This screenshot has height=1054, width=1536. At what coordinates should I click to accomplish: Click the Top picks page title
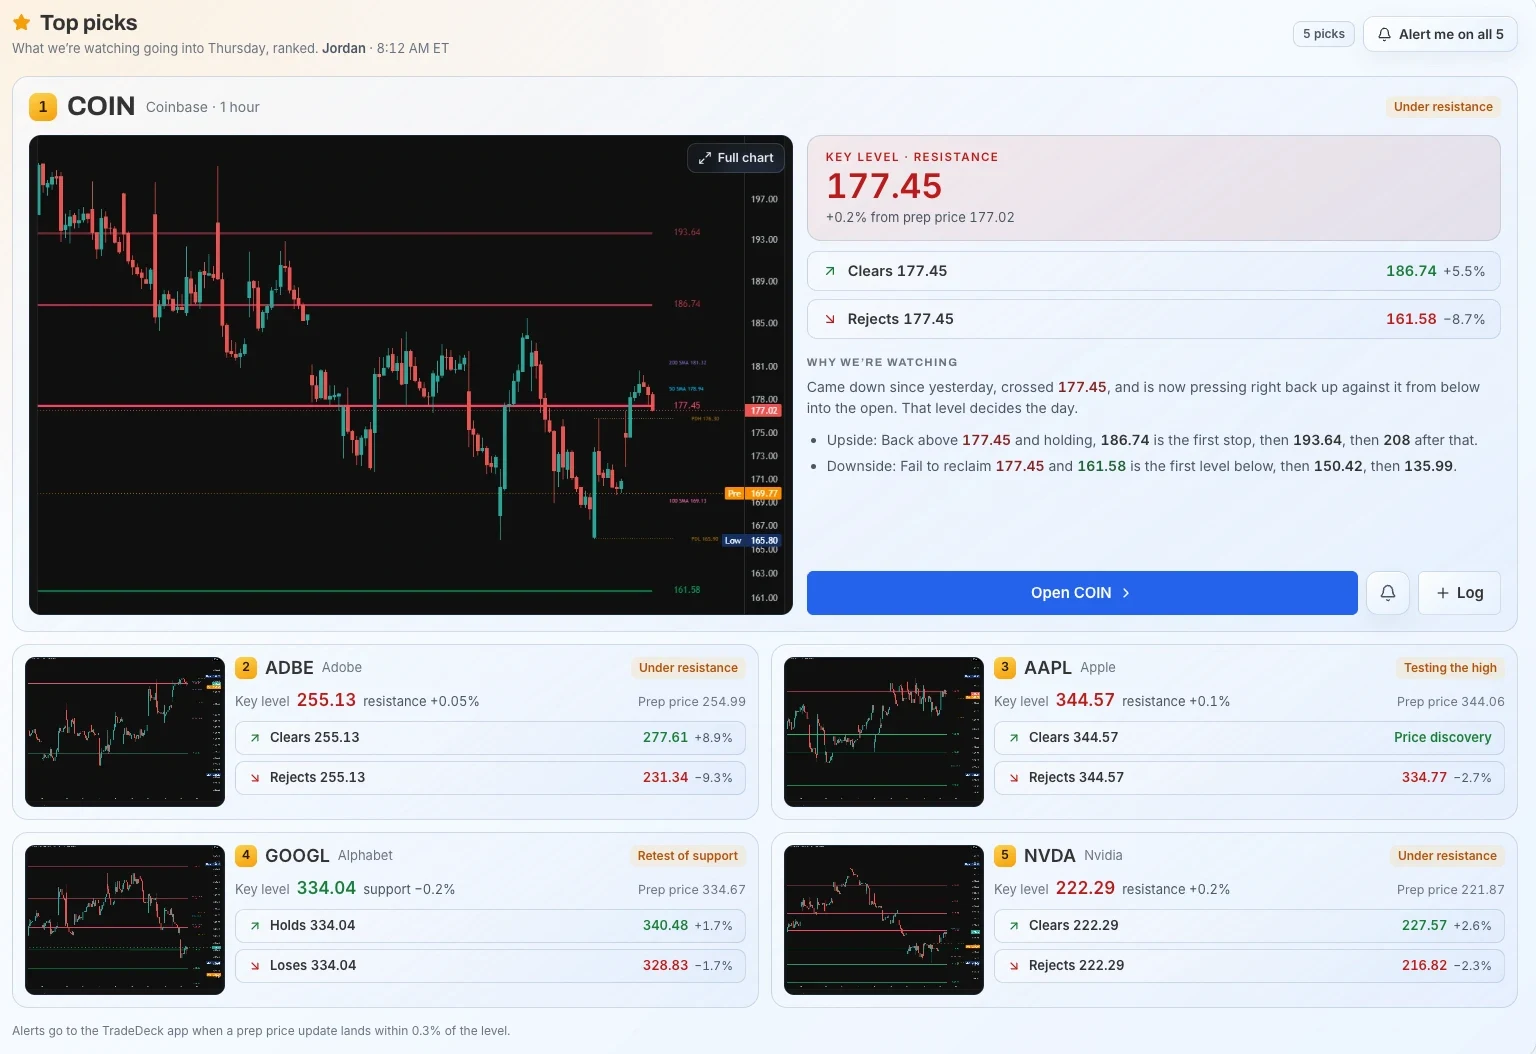pyautogui.click(x=89, y=22)
